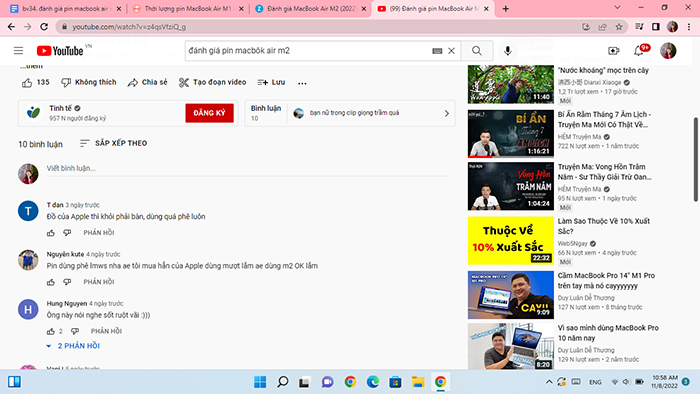The width and height of the screenshot is (700, 394).
Task: Open a new browser tab
Action: [505, 8]
